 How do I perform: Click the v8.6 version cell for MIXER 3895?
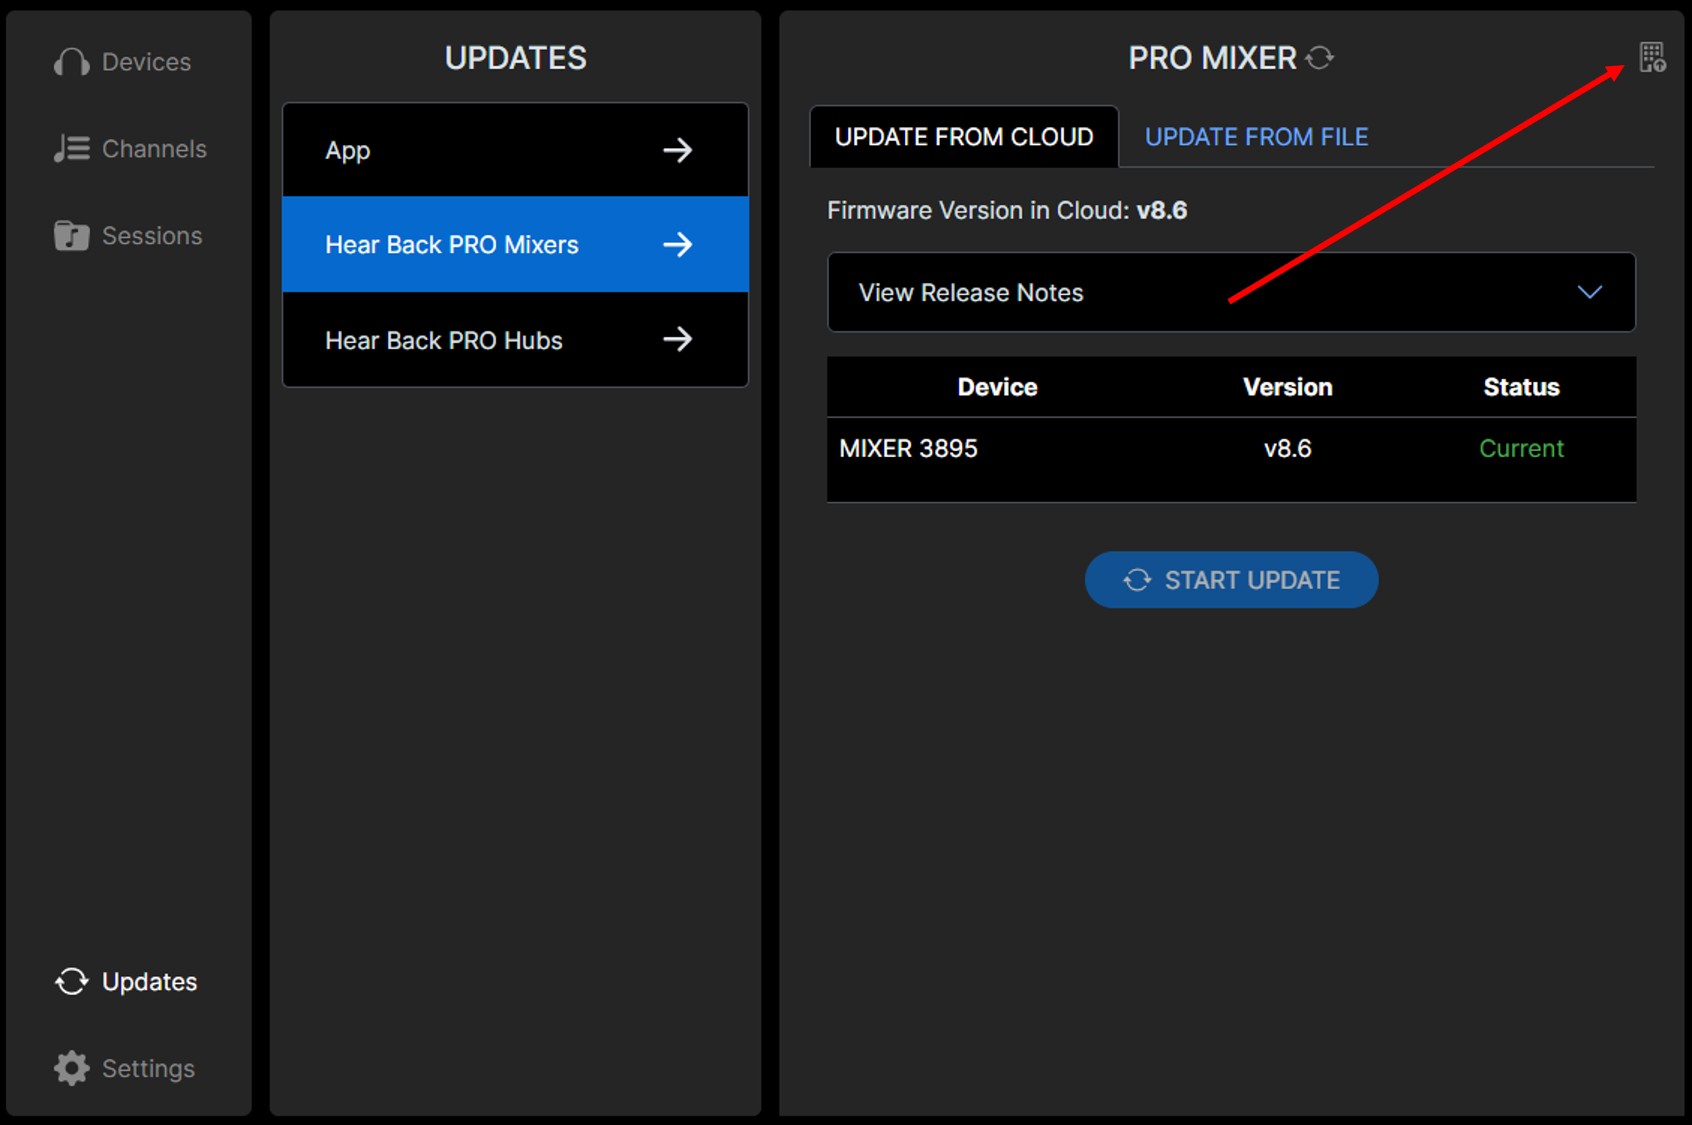click(1287, 448)
